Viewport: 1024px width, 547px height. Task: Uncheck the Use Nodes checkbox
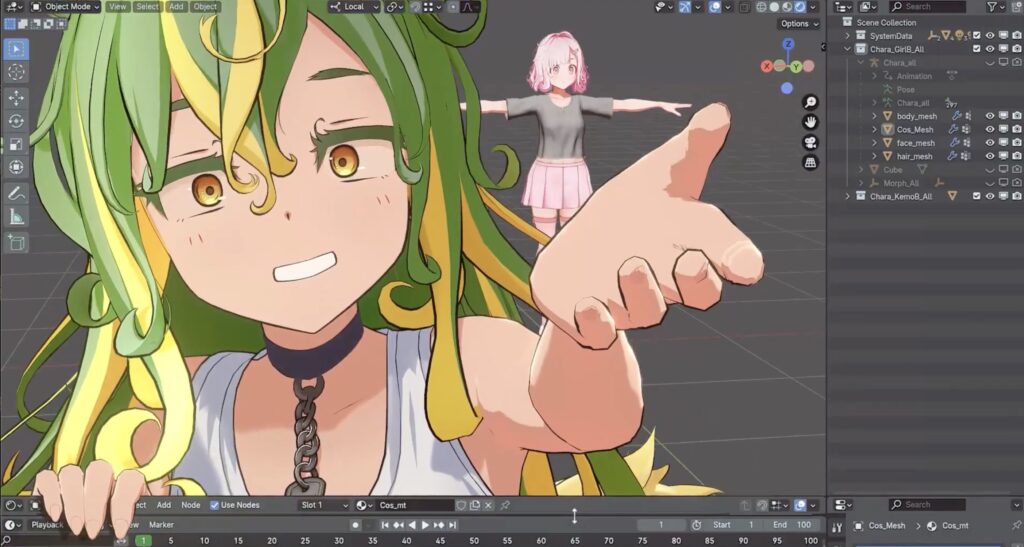pos(214,505)
